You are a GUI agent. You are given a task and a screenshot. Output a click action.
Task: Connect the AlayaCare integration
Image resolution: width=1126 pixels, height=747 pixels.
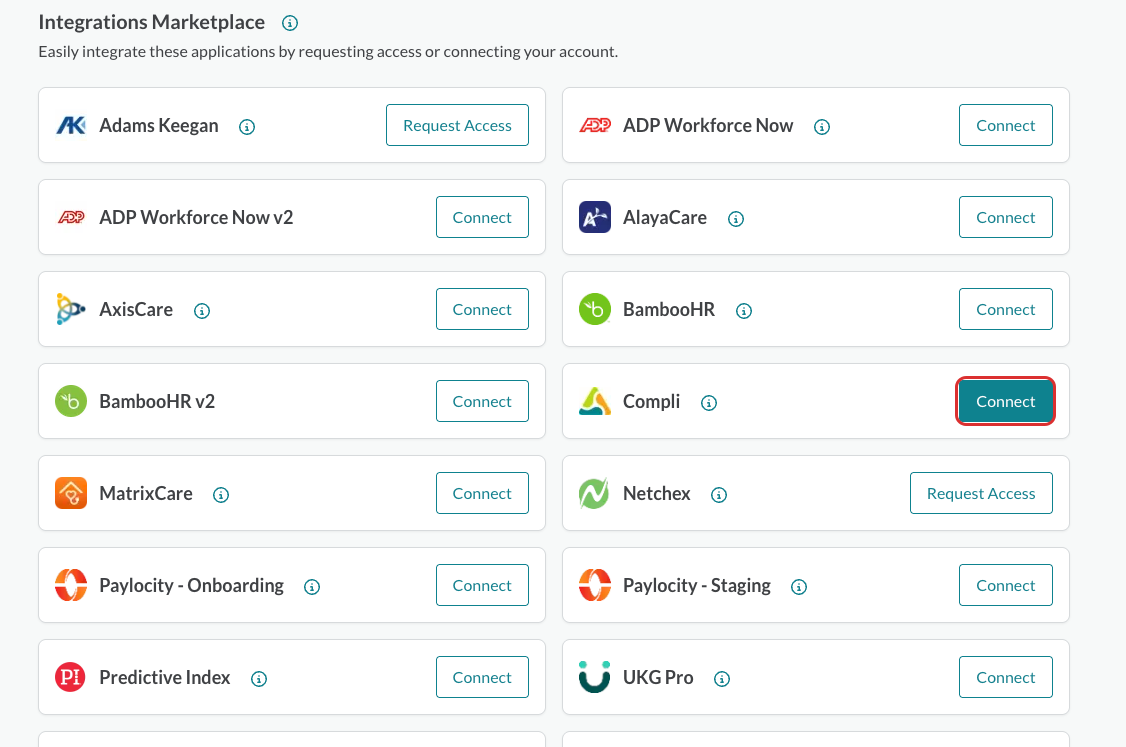pos(1005,217)
